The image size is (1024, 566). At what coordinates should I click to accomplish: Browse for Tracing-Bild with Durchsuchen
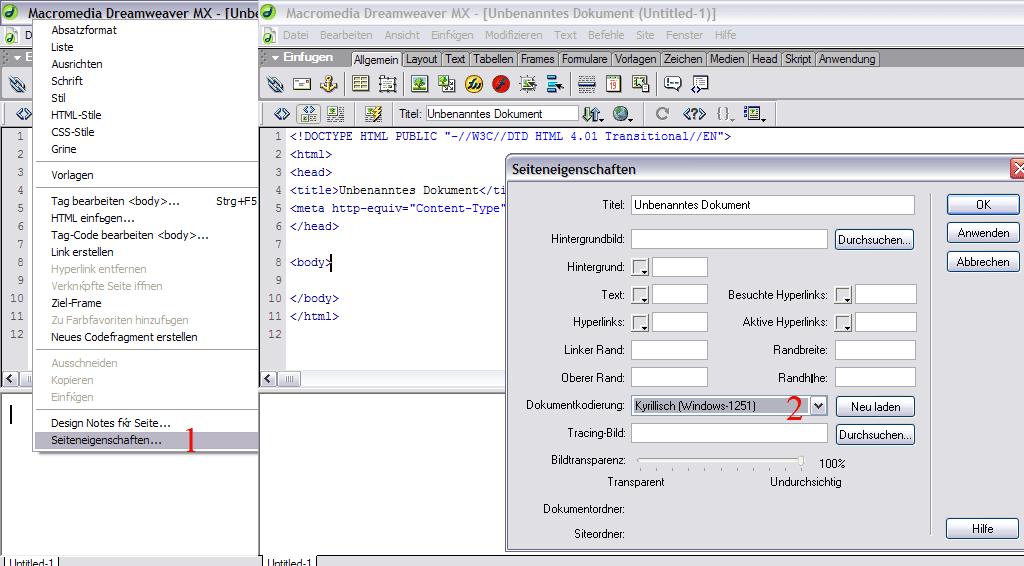click(875, 435)
